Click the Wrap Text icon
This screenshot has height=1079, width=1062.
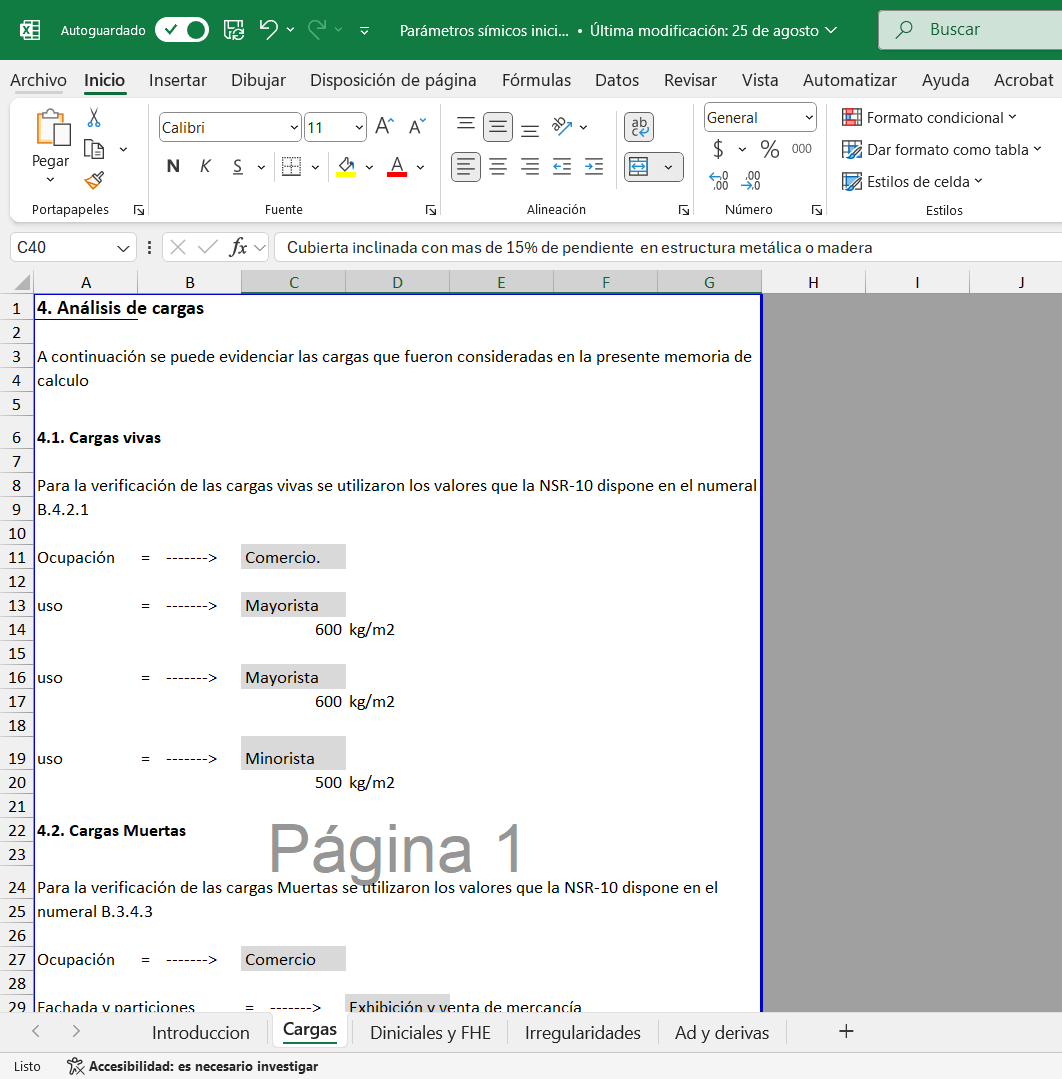coord(639,126)
